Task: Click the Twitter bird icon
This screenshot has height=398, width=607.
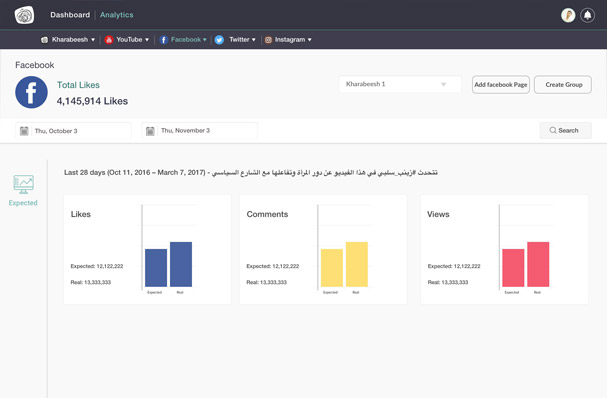Action: click(x=219, y=39)
